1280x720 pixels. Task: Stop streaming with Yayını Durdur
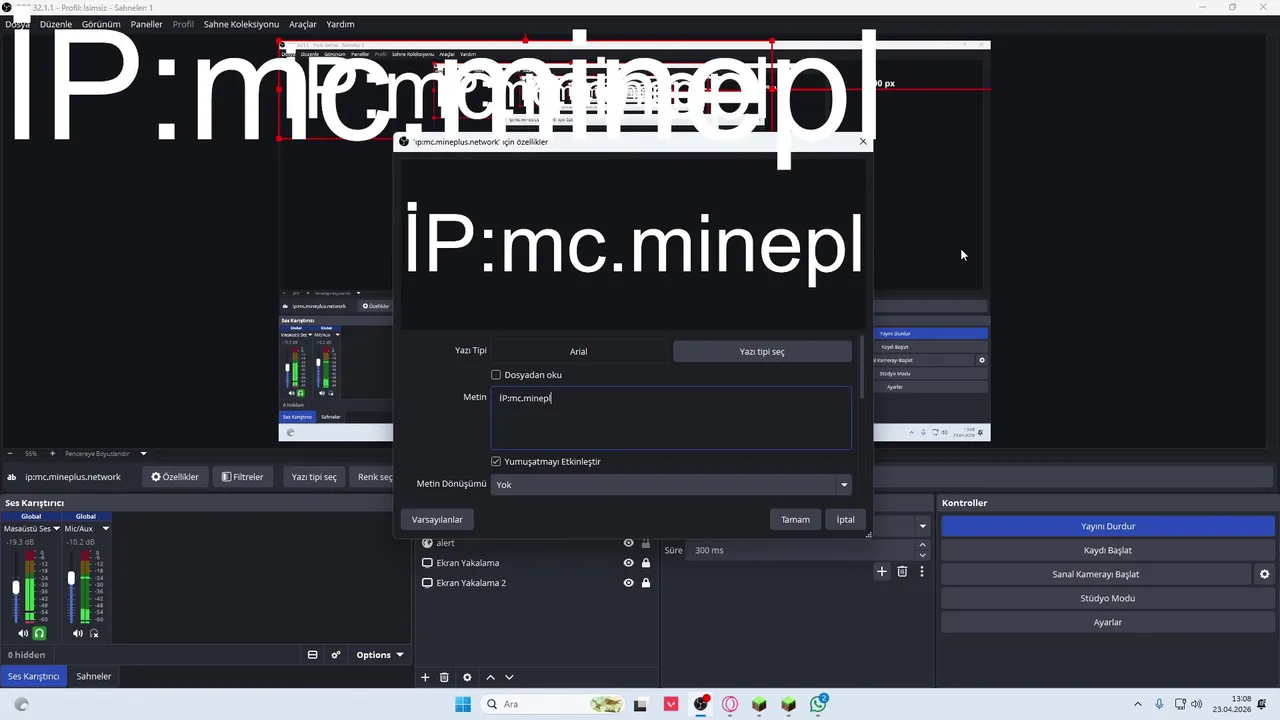coord(1108,526)
